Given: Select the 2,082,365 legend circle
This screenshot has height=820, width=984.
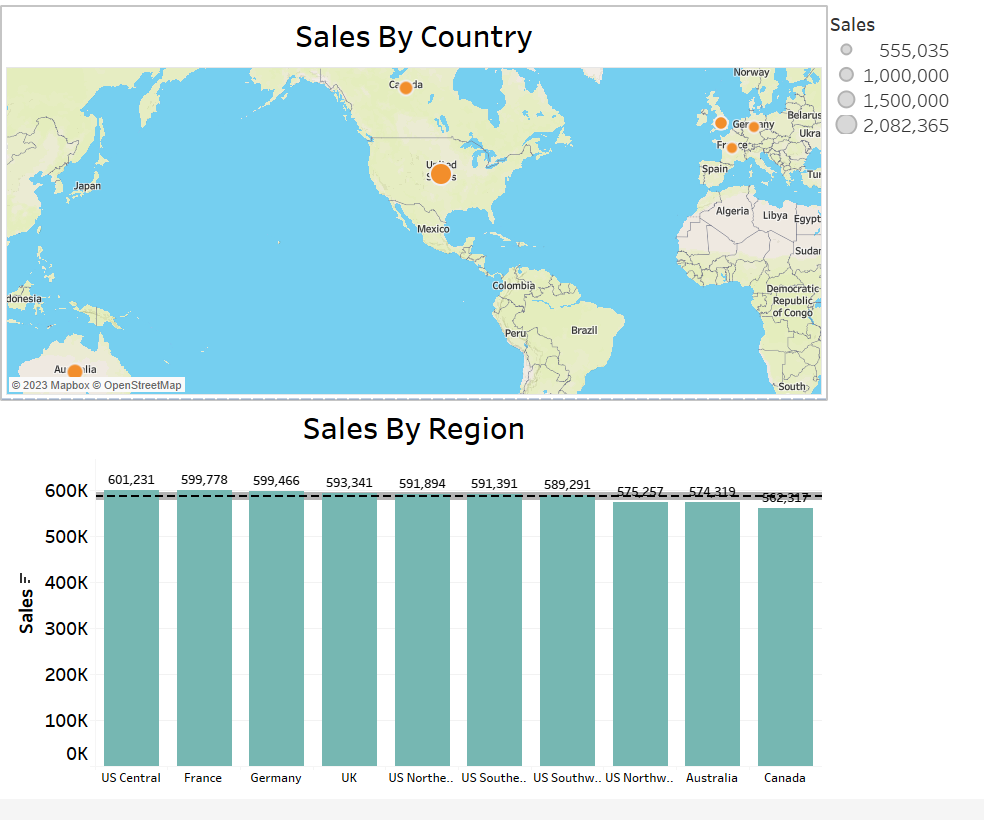Looking at the screenshot, I should (x=845, y=125).
